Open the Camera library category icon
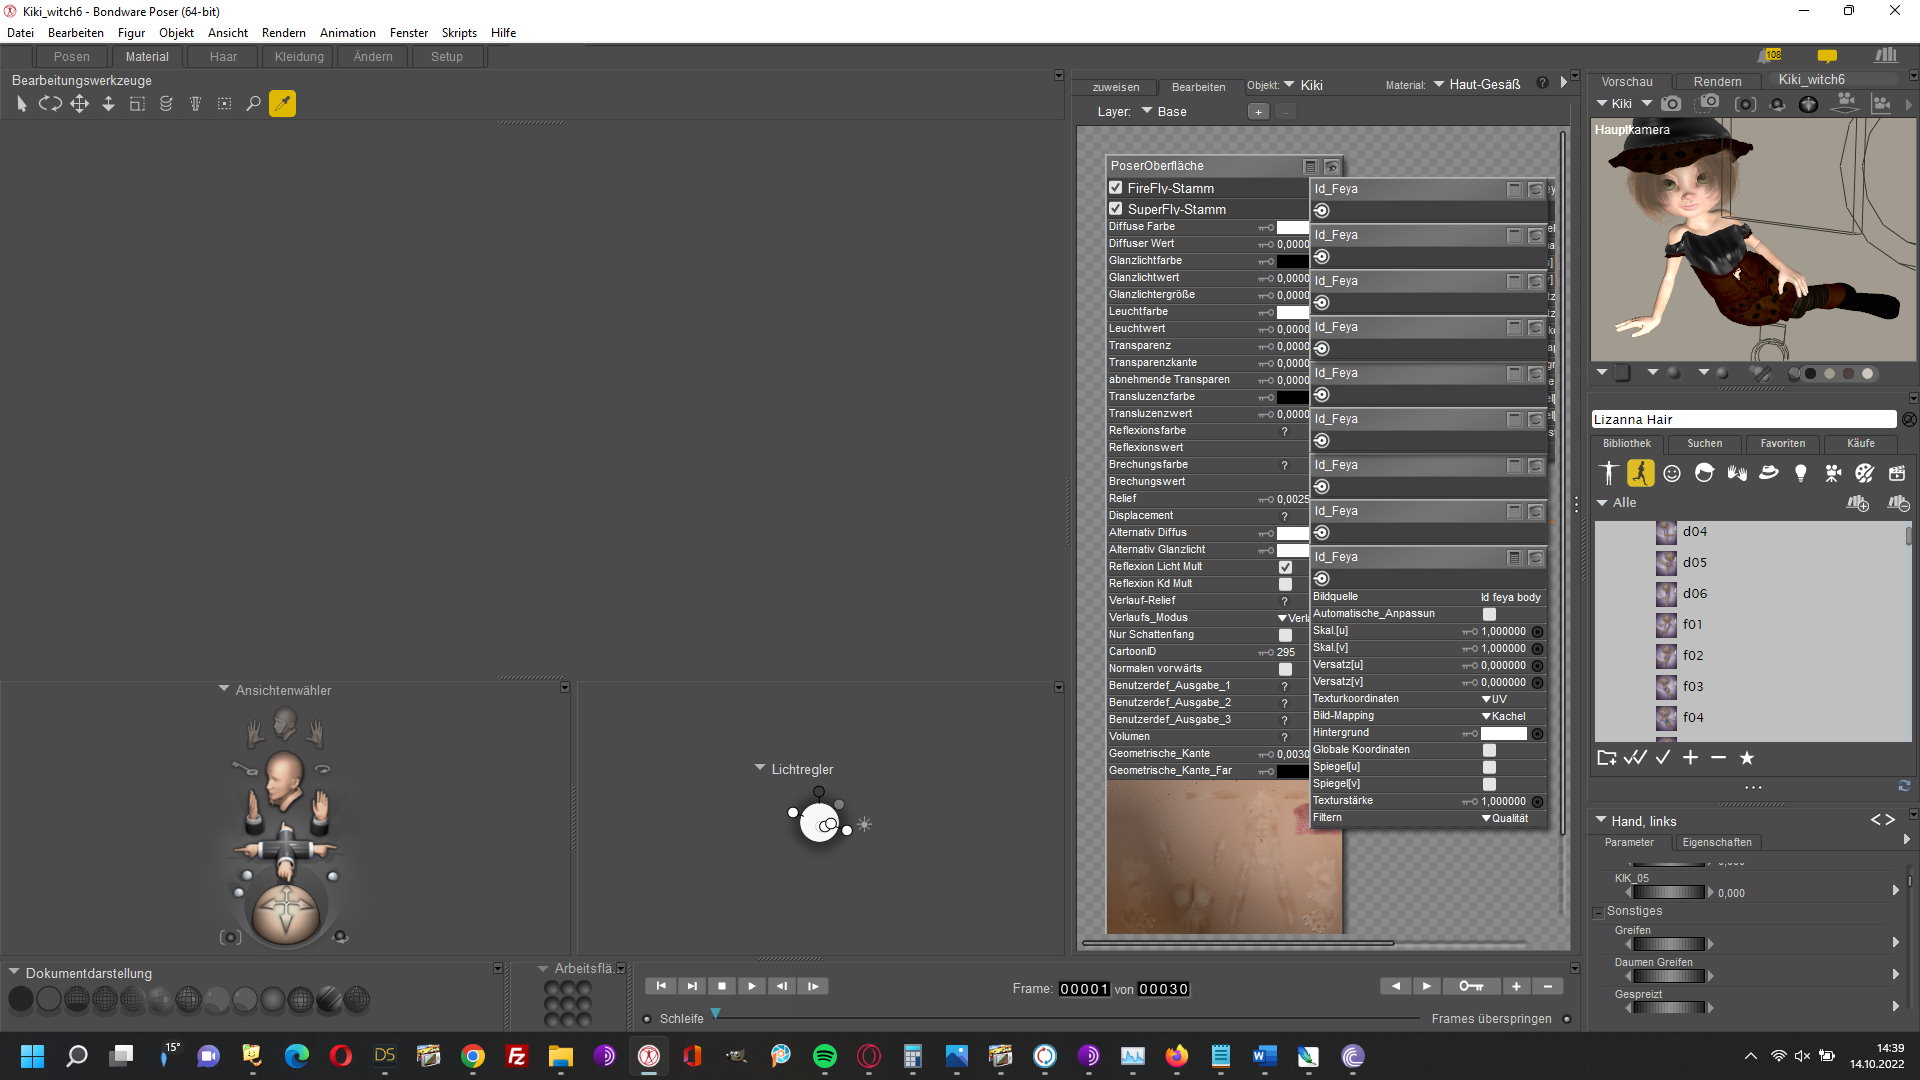The image size is (1920, 1080). coord(1833,473)
